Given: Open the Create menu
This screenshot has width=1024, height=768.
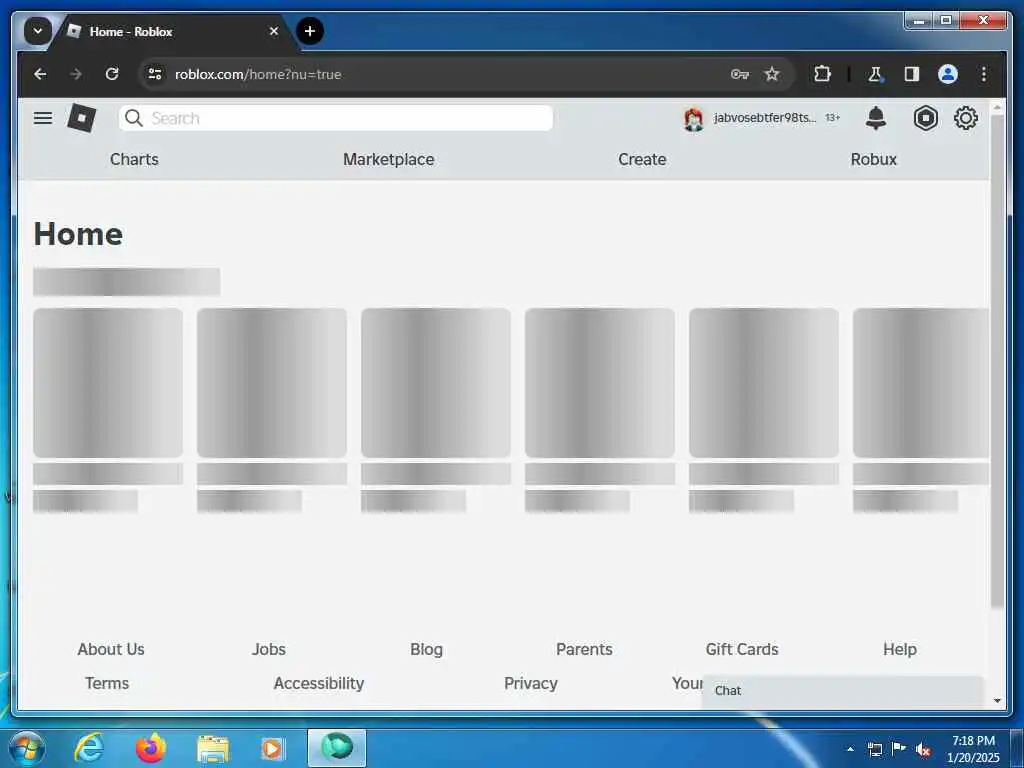Looking at the screenshot, I should (642, 159).
